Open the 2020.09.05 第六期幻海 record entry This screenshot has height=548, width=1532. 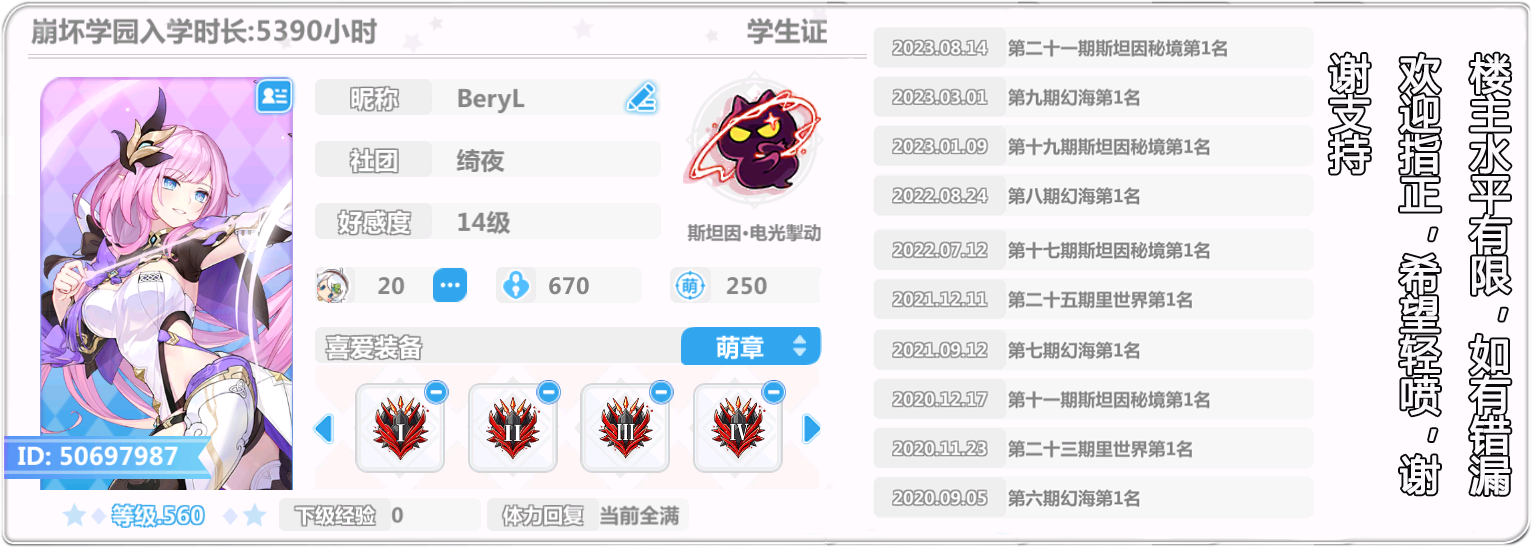click(1093, 498)
